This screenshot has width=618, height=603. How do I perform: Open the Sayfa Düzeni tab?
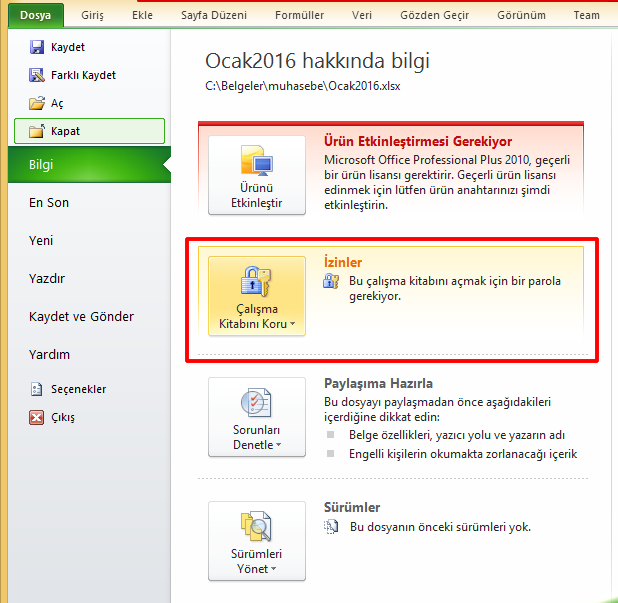pyautogui.click(x=214, y=15)
